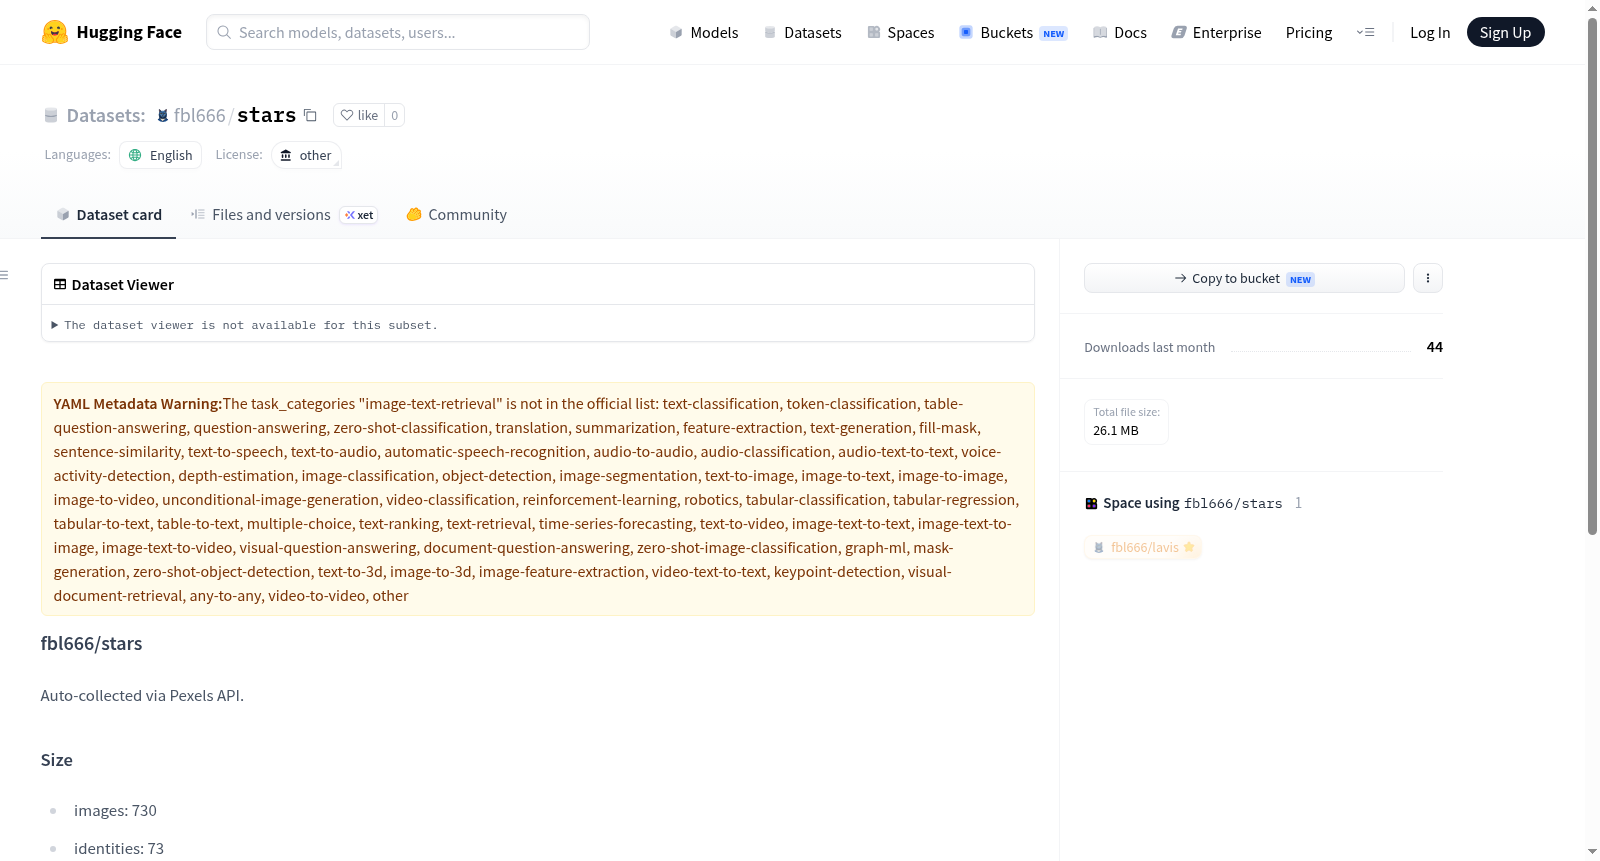Open the fbl666 user profile link

pos(200,115)
